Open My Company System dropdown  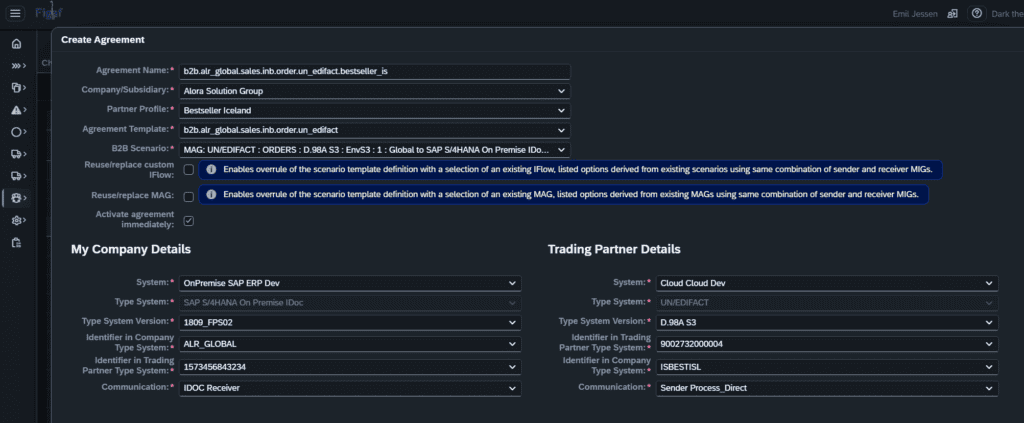coord(350,283)
